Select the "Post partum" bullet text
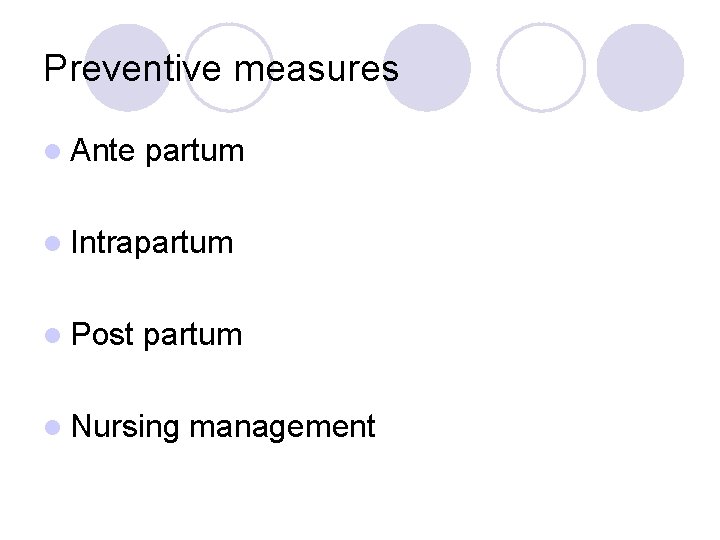 pos(157,334)
